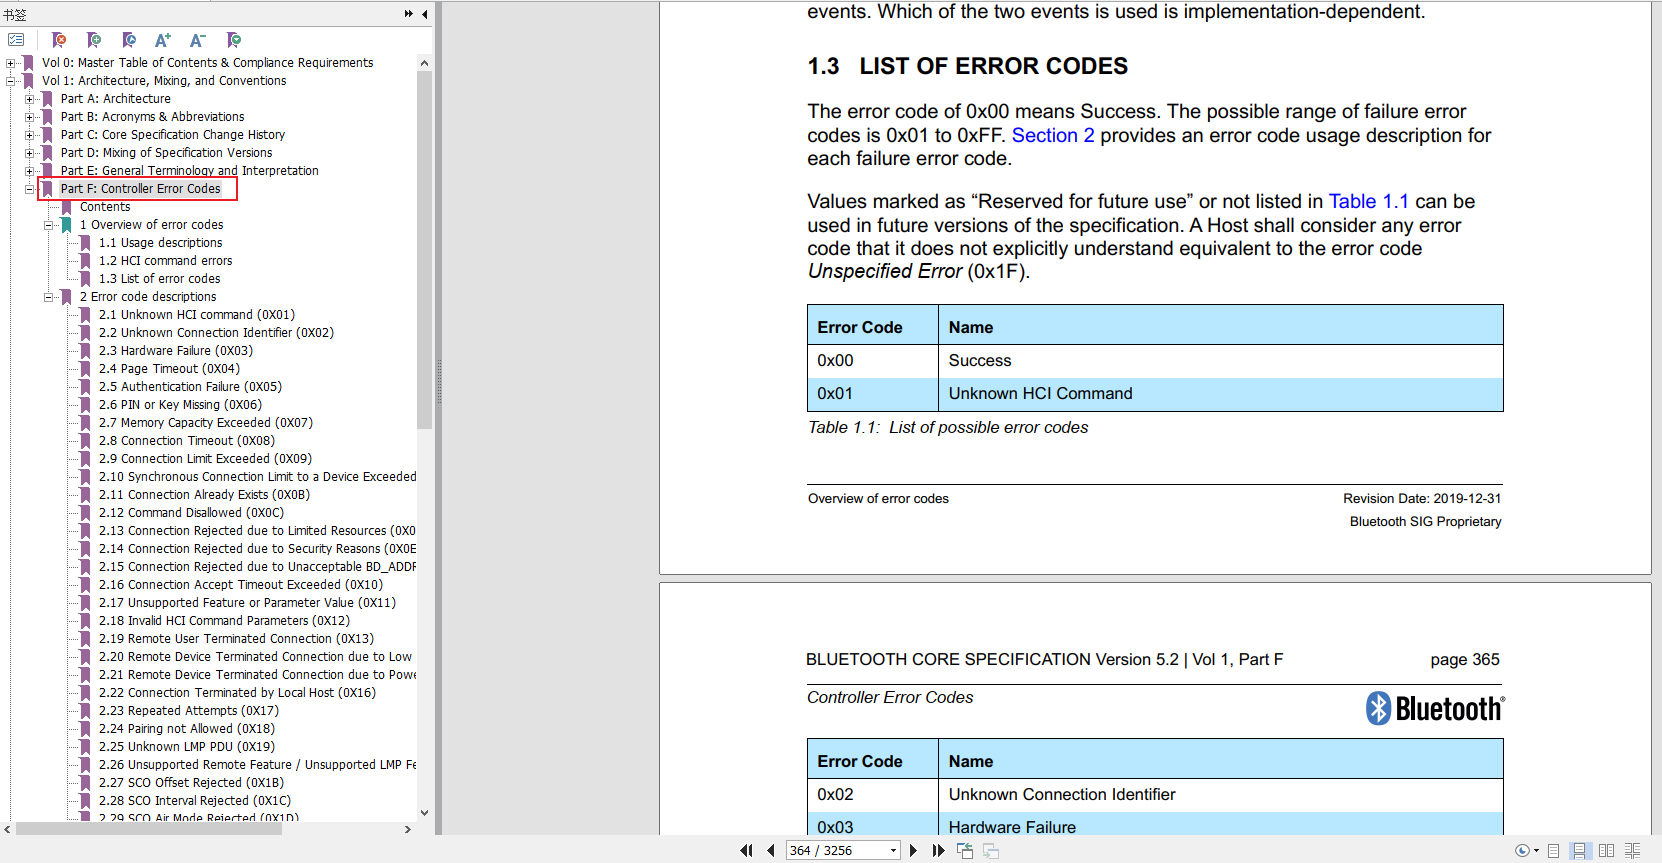Click the double-arrow expand panel icon
This screenshot has height=863, width=1662.
click(x=408, y=14)
